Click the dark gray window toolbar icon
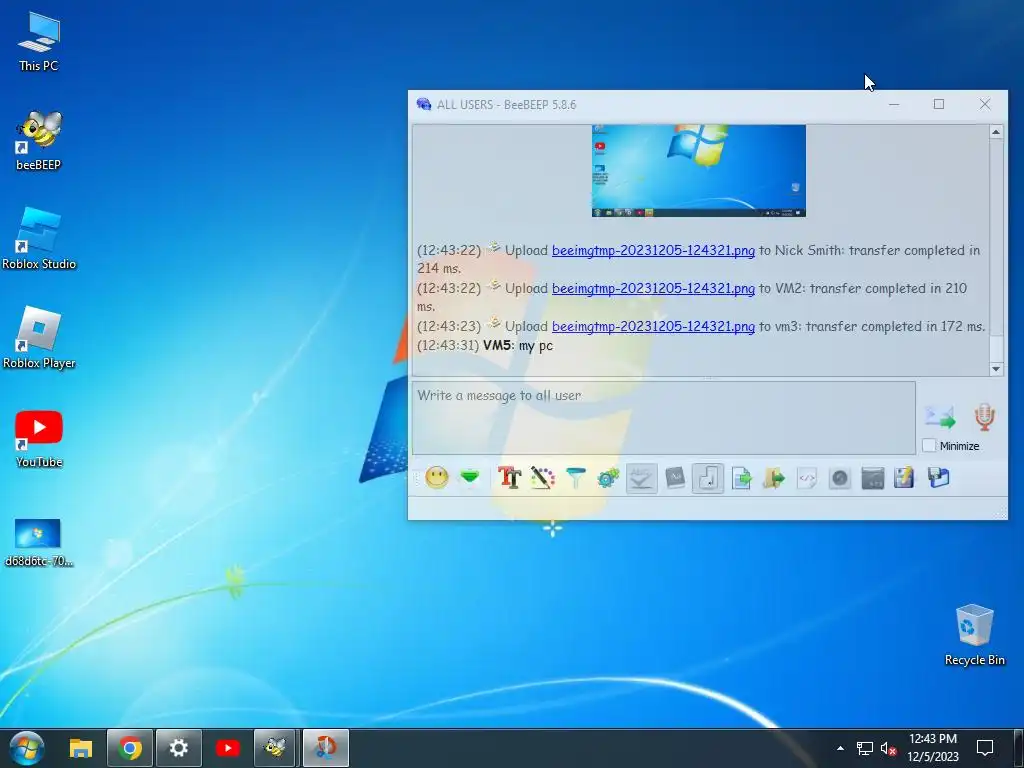Image resolution: width=1024 pixels, height=768 pixels. click(872, 478)
